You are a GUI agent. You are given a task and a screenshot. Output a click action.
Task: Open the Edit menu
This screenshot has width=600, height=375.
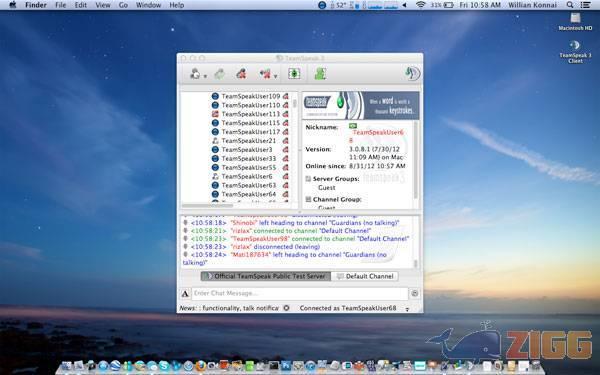[x=80, y=5]
